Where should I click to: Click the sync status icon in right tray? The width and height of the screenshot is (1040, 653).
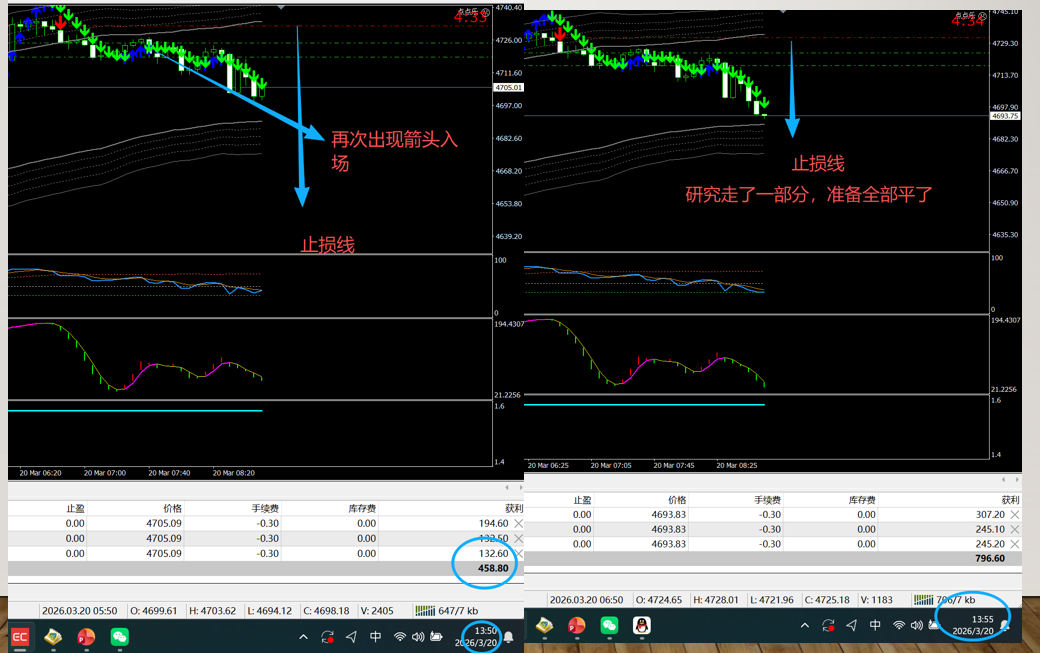(828, 625)
